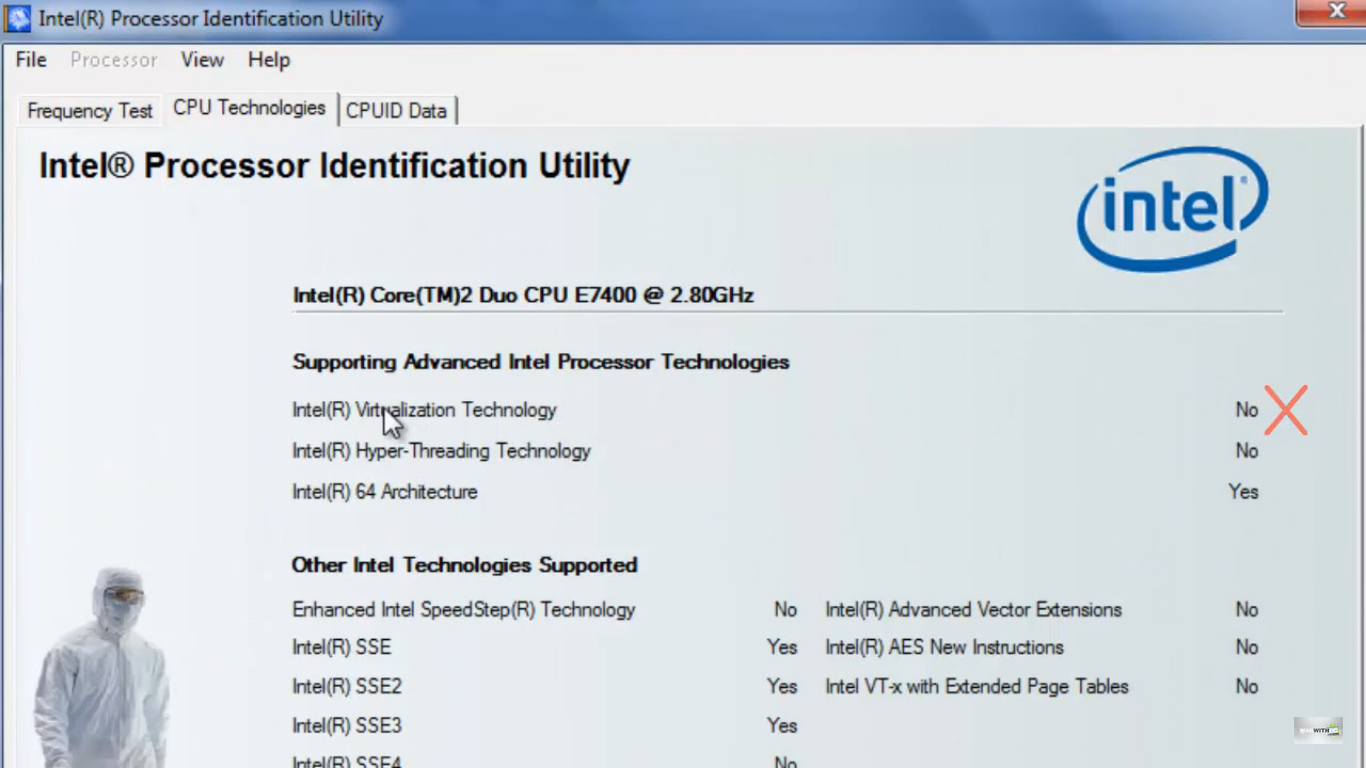Click the Yes value beside Intel(R) SSE2

point(782,687)
